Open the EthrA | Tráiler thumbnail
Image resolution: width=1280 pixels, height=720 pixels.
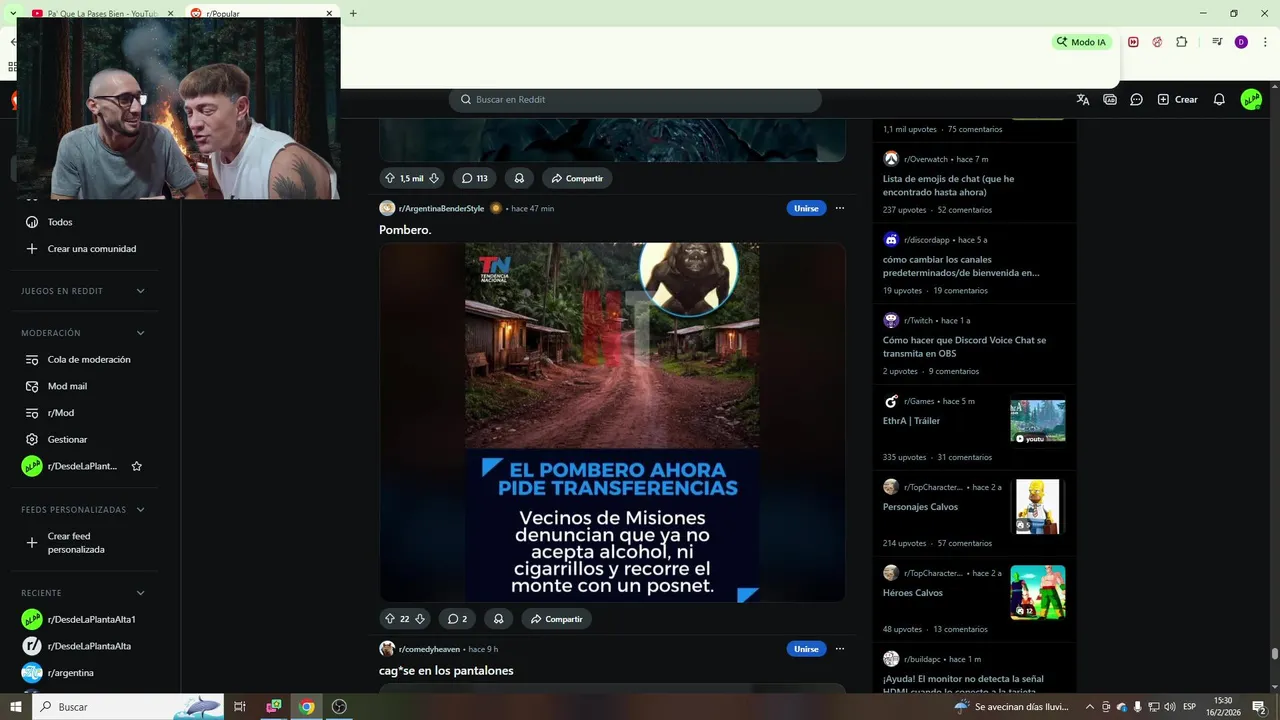point(1037,421)
